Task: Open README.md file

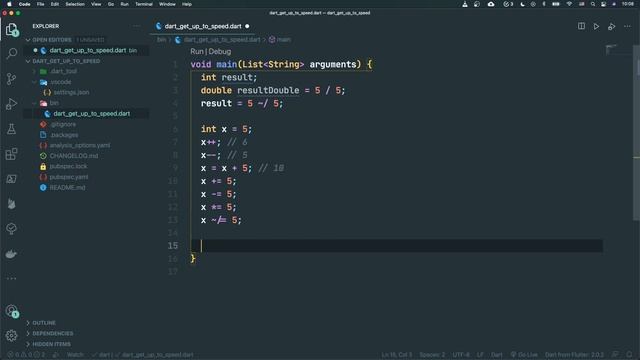Action: pyautogui.click(x=67, y=188)
